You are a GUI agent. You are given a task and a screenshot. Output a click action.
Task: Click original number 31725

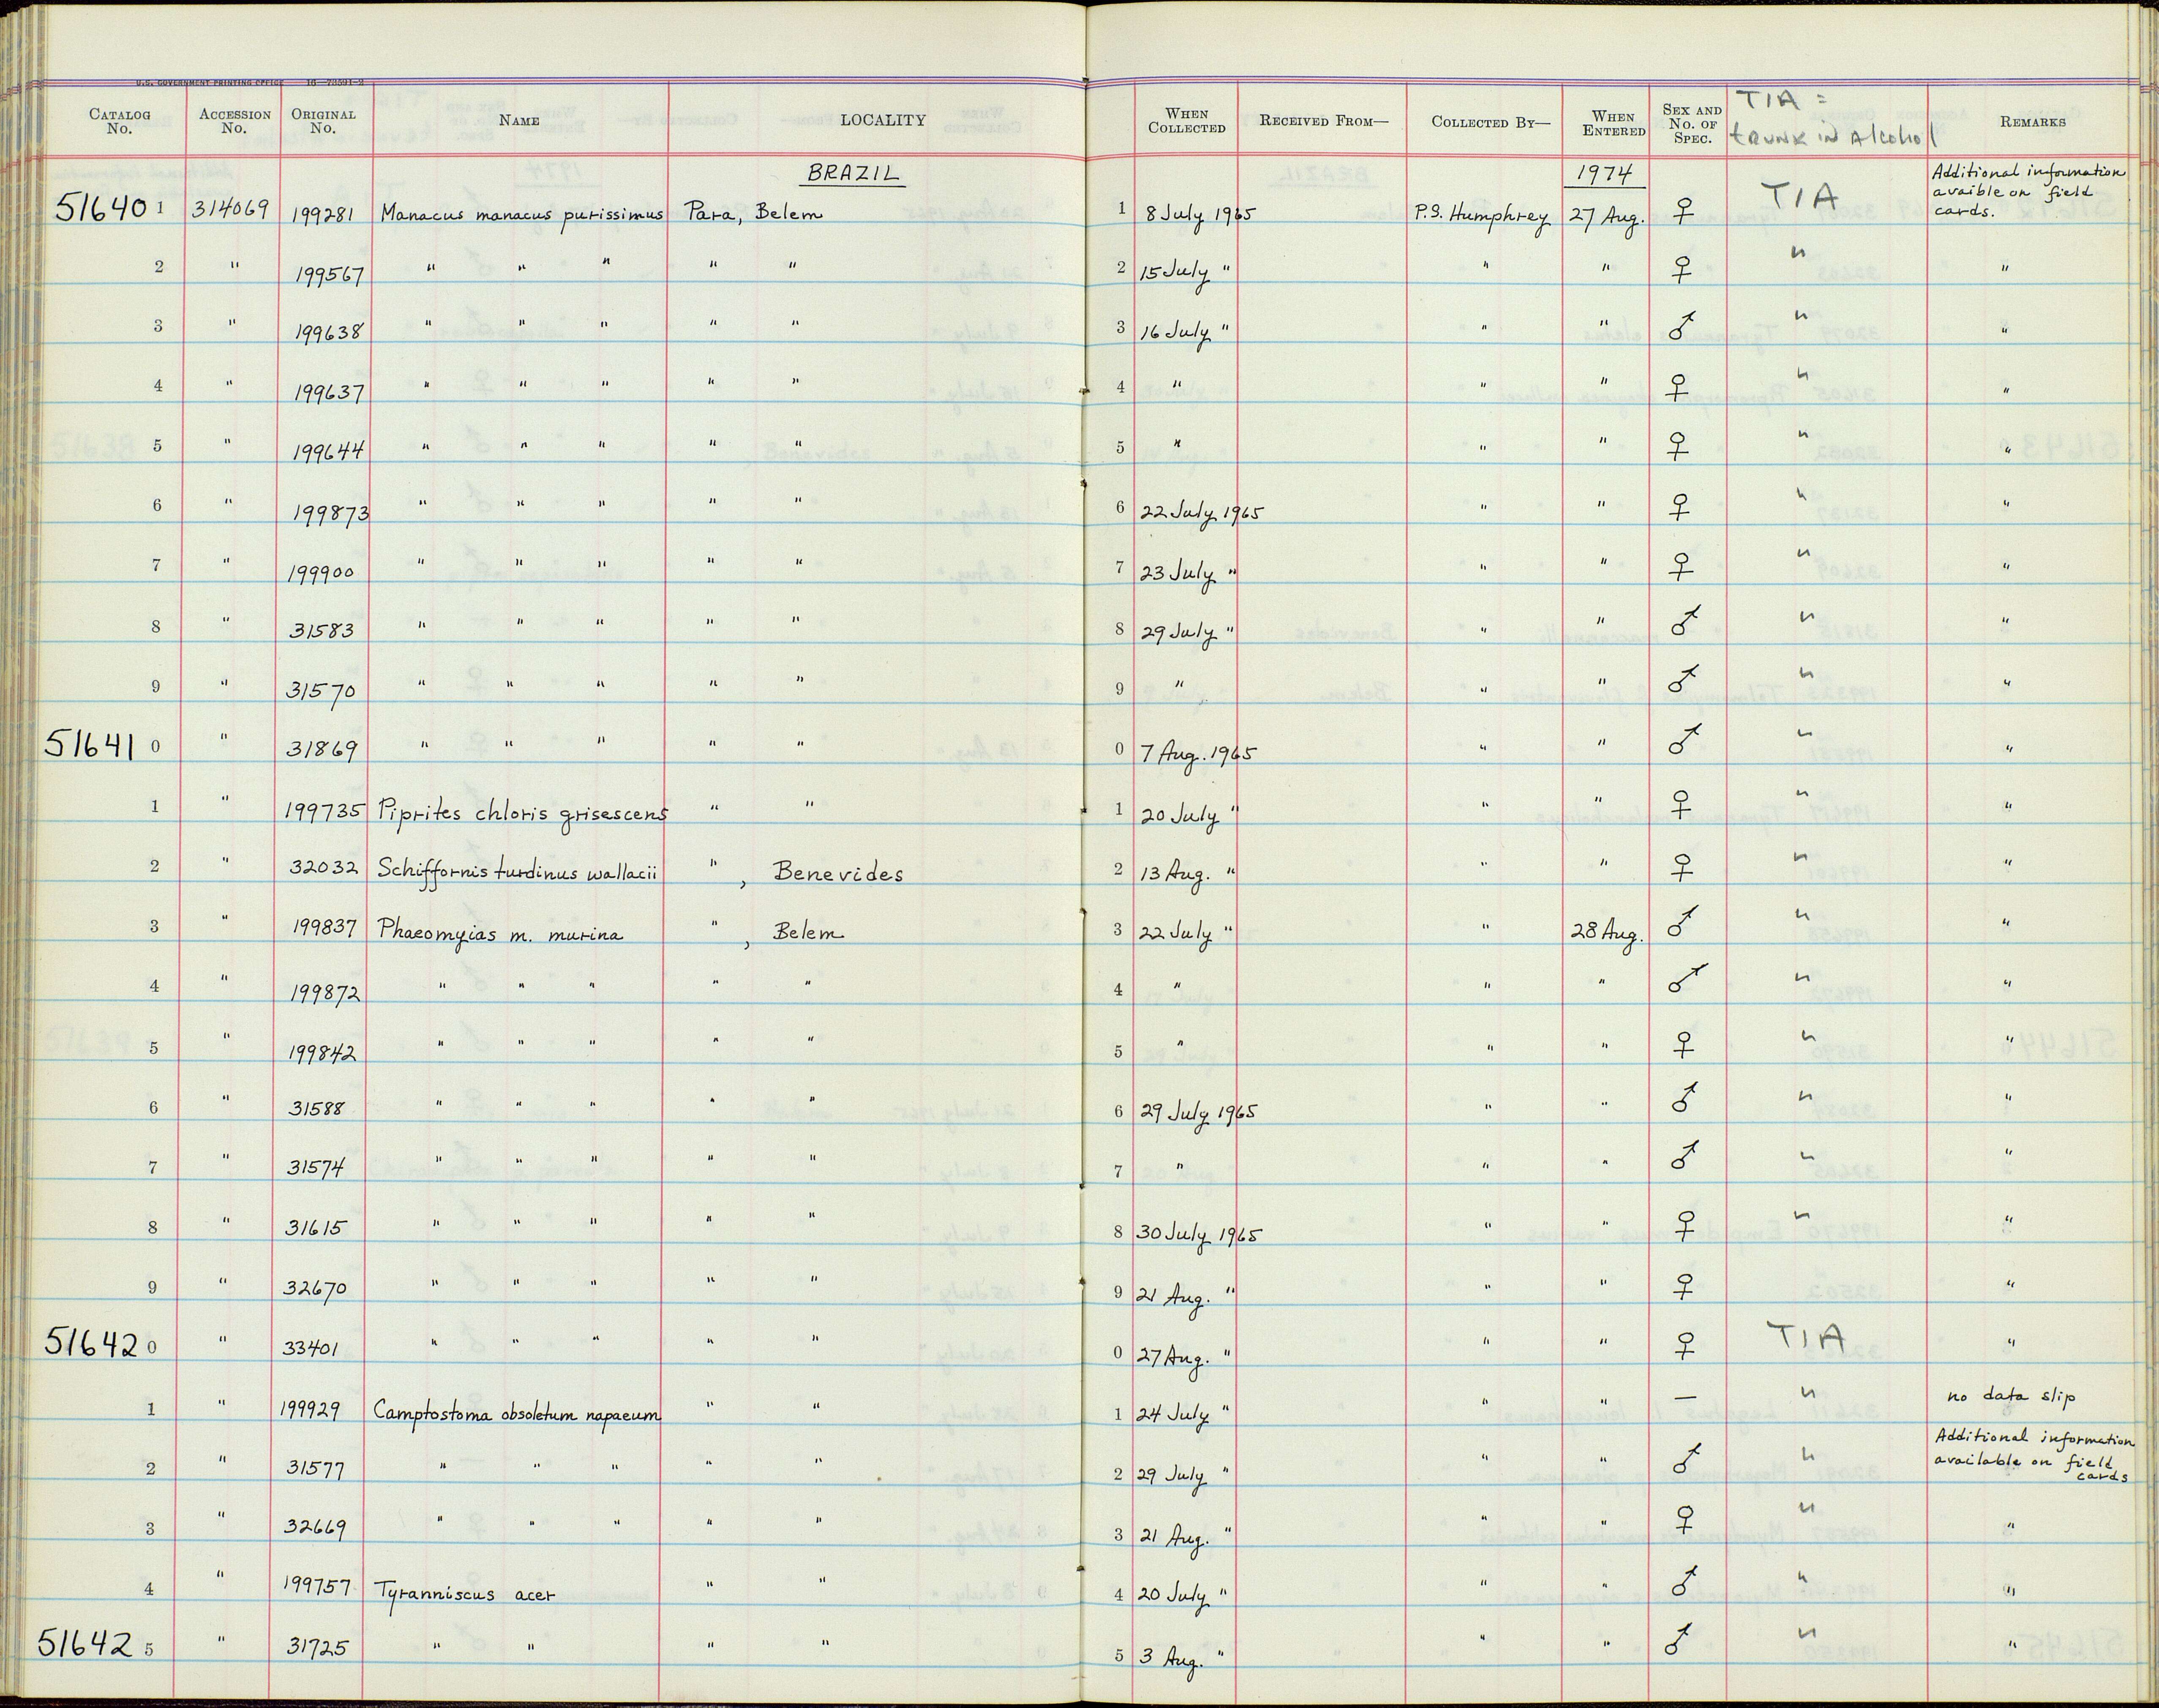click(x=317, y=1648)
